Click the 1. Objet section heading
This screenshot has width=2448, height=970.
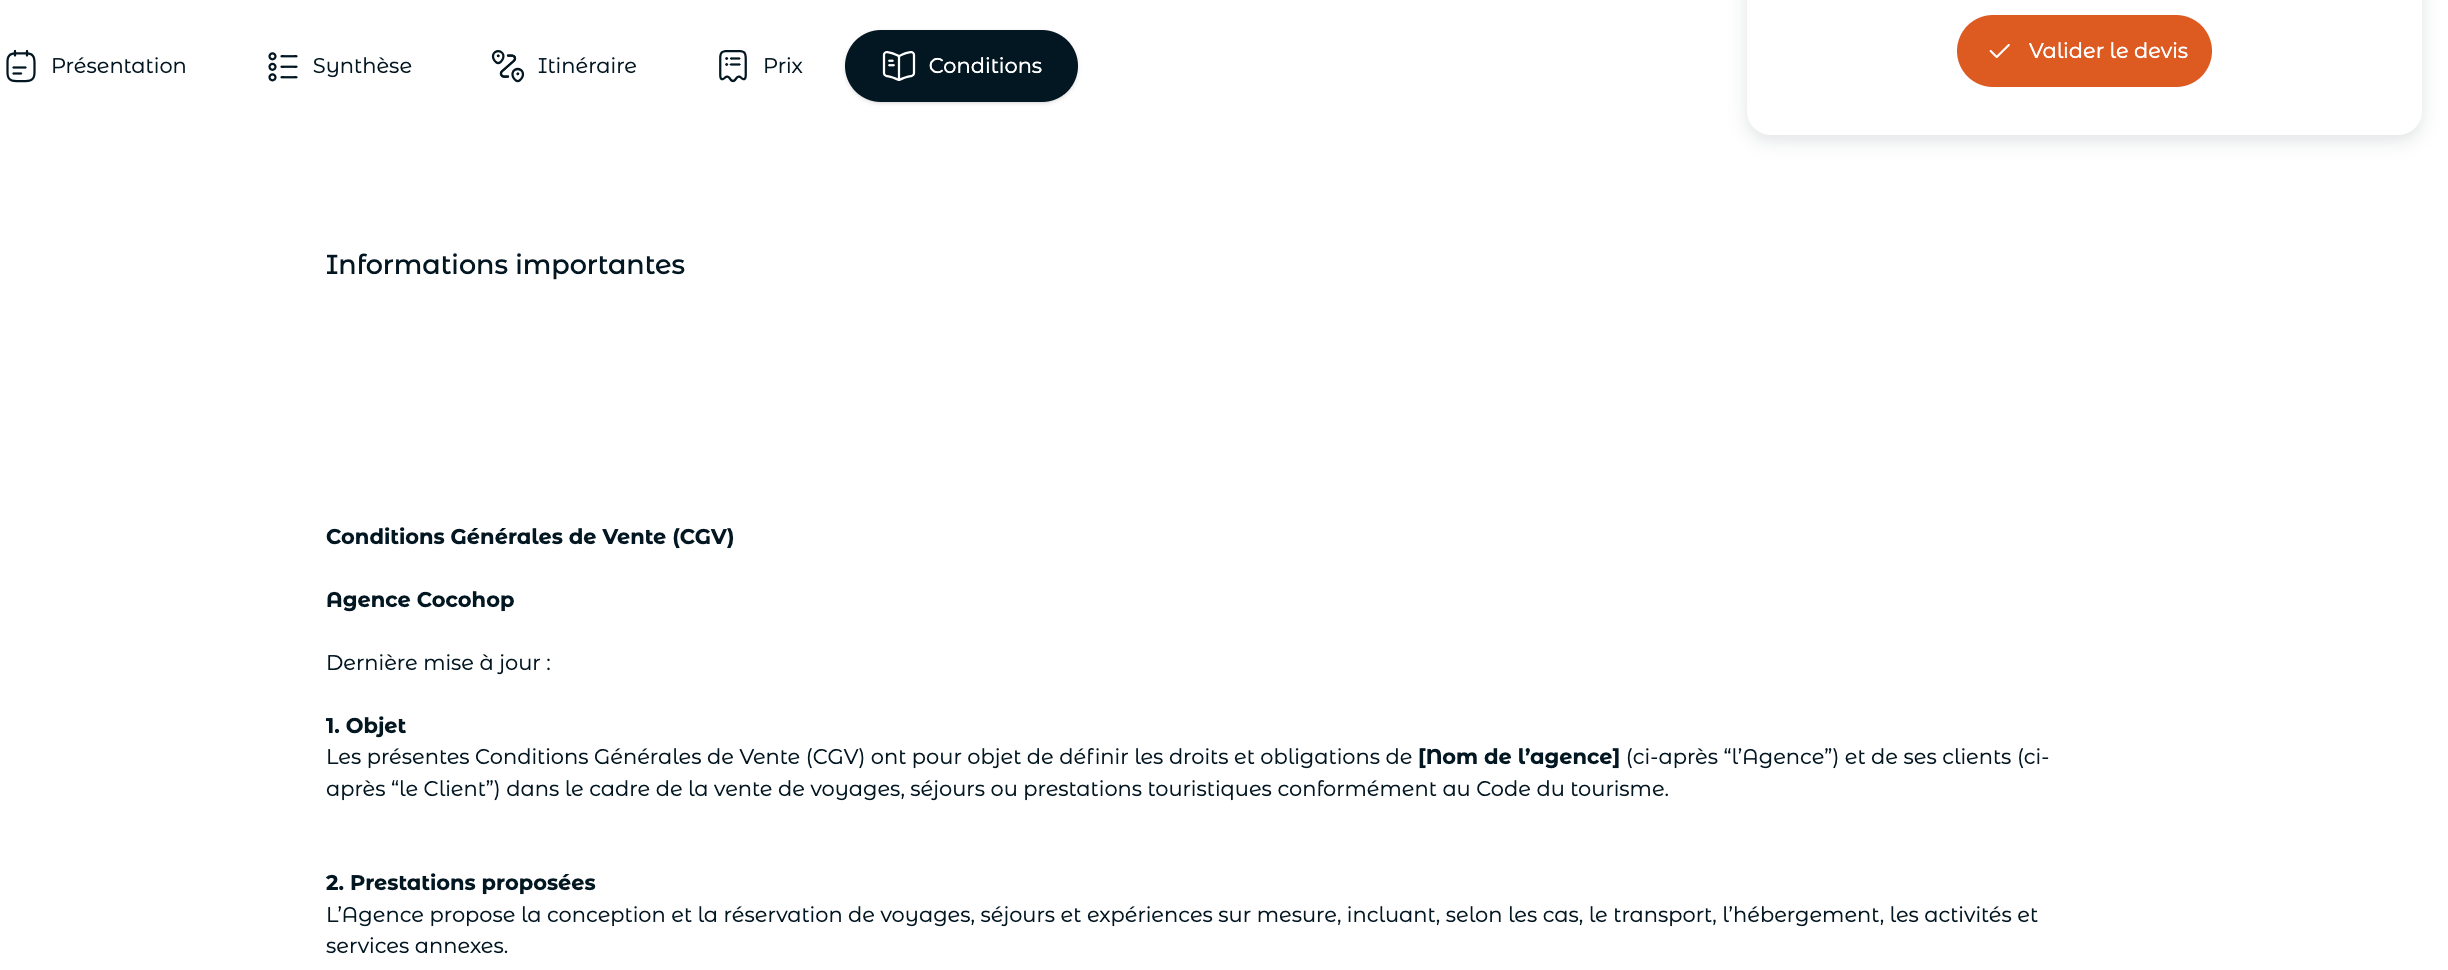[x=366, y=726]
